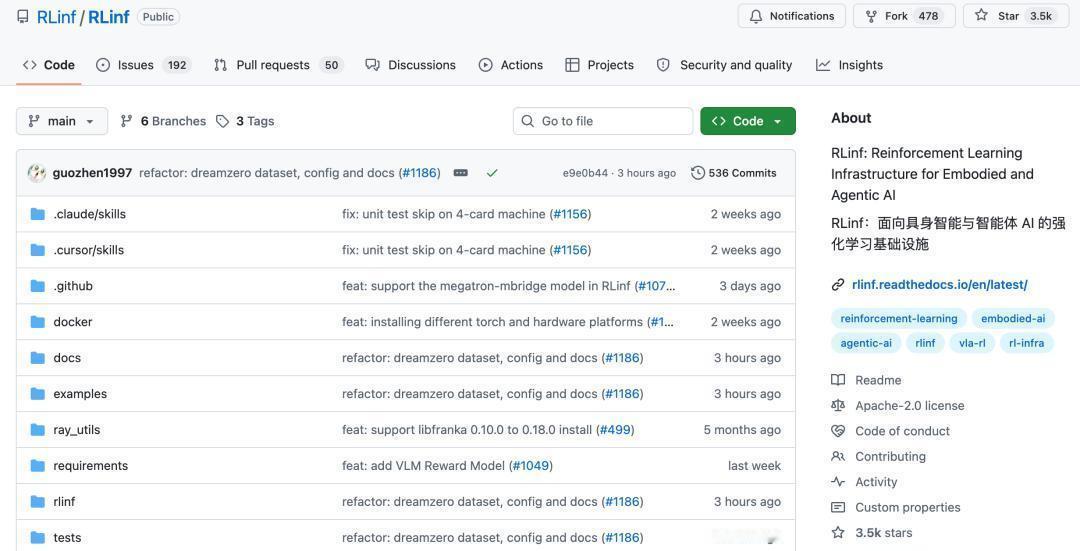The width and height of the screenshot is (1080, 551).
Task: Open the Projects tab
Action: tap(599, 65)
